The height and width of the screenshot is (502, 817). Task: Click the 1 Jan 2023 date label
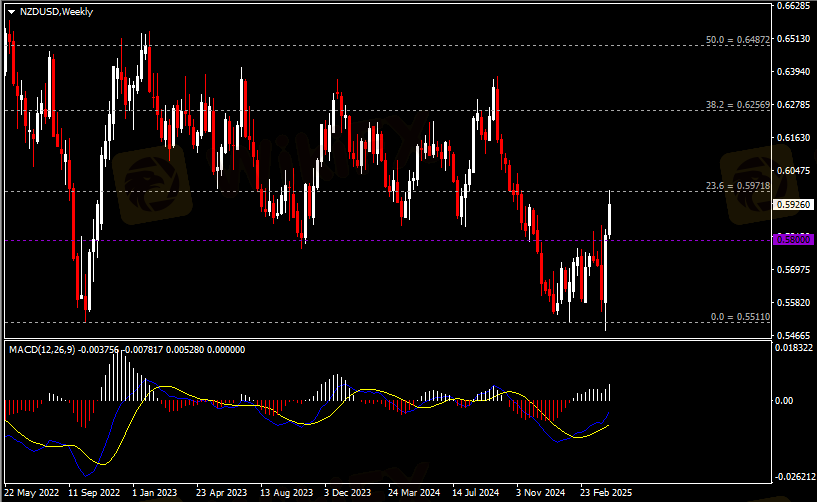(155, 493)
